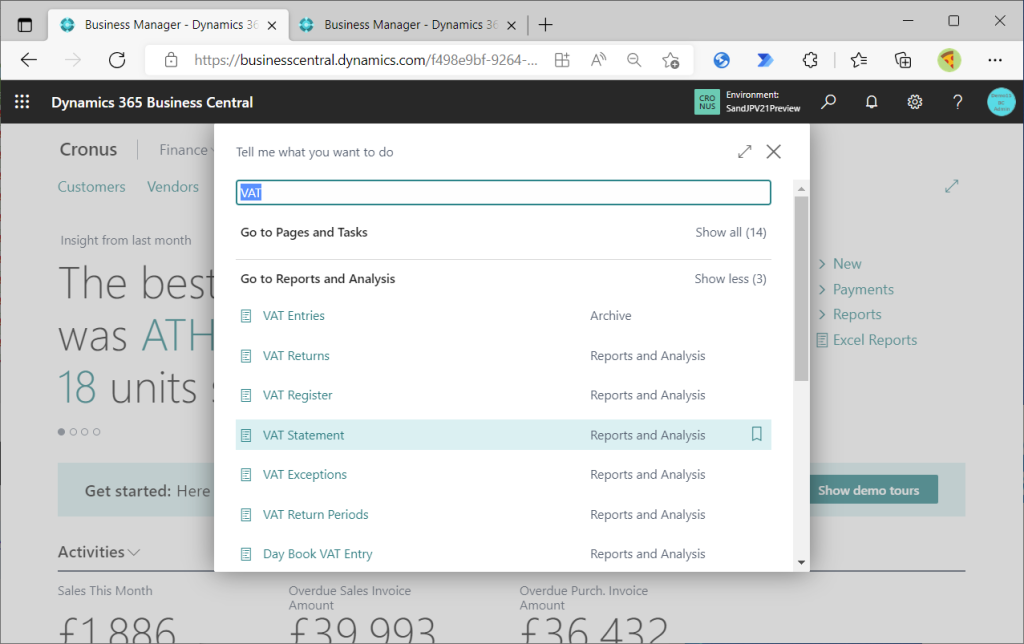
Task: Open the VAT Entries report
Action: [294, 316]
